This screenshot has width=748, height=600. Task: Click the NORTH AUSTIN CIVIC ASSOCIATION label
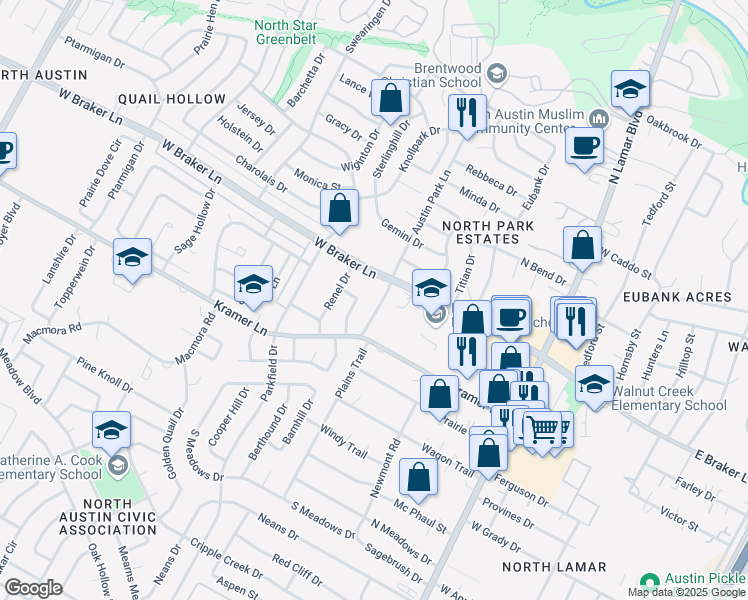(108, 517)
